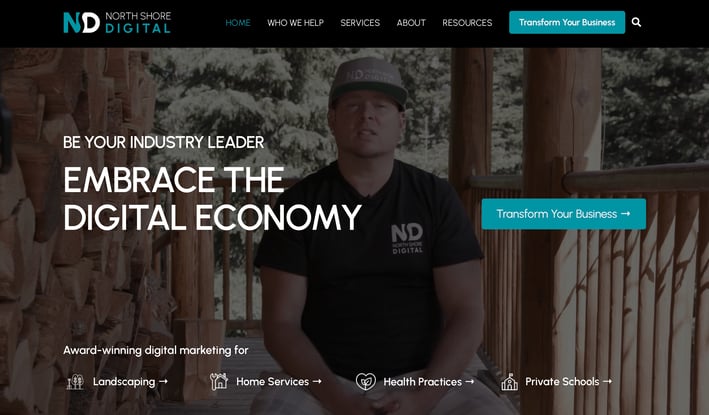Open the WHO WE HELP menu

295,23
